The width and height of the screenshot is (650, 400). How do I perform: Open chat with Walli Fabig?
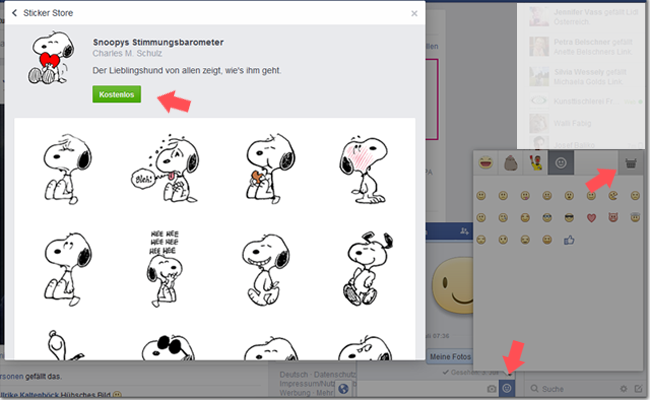point(585,123)
